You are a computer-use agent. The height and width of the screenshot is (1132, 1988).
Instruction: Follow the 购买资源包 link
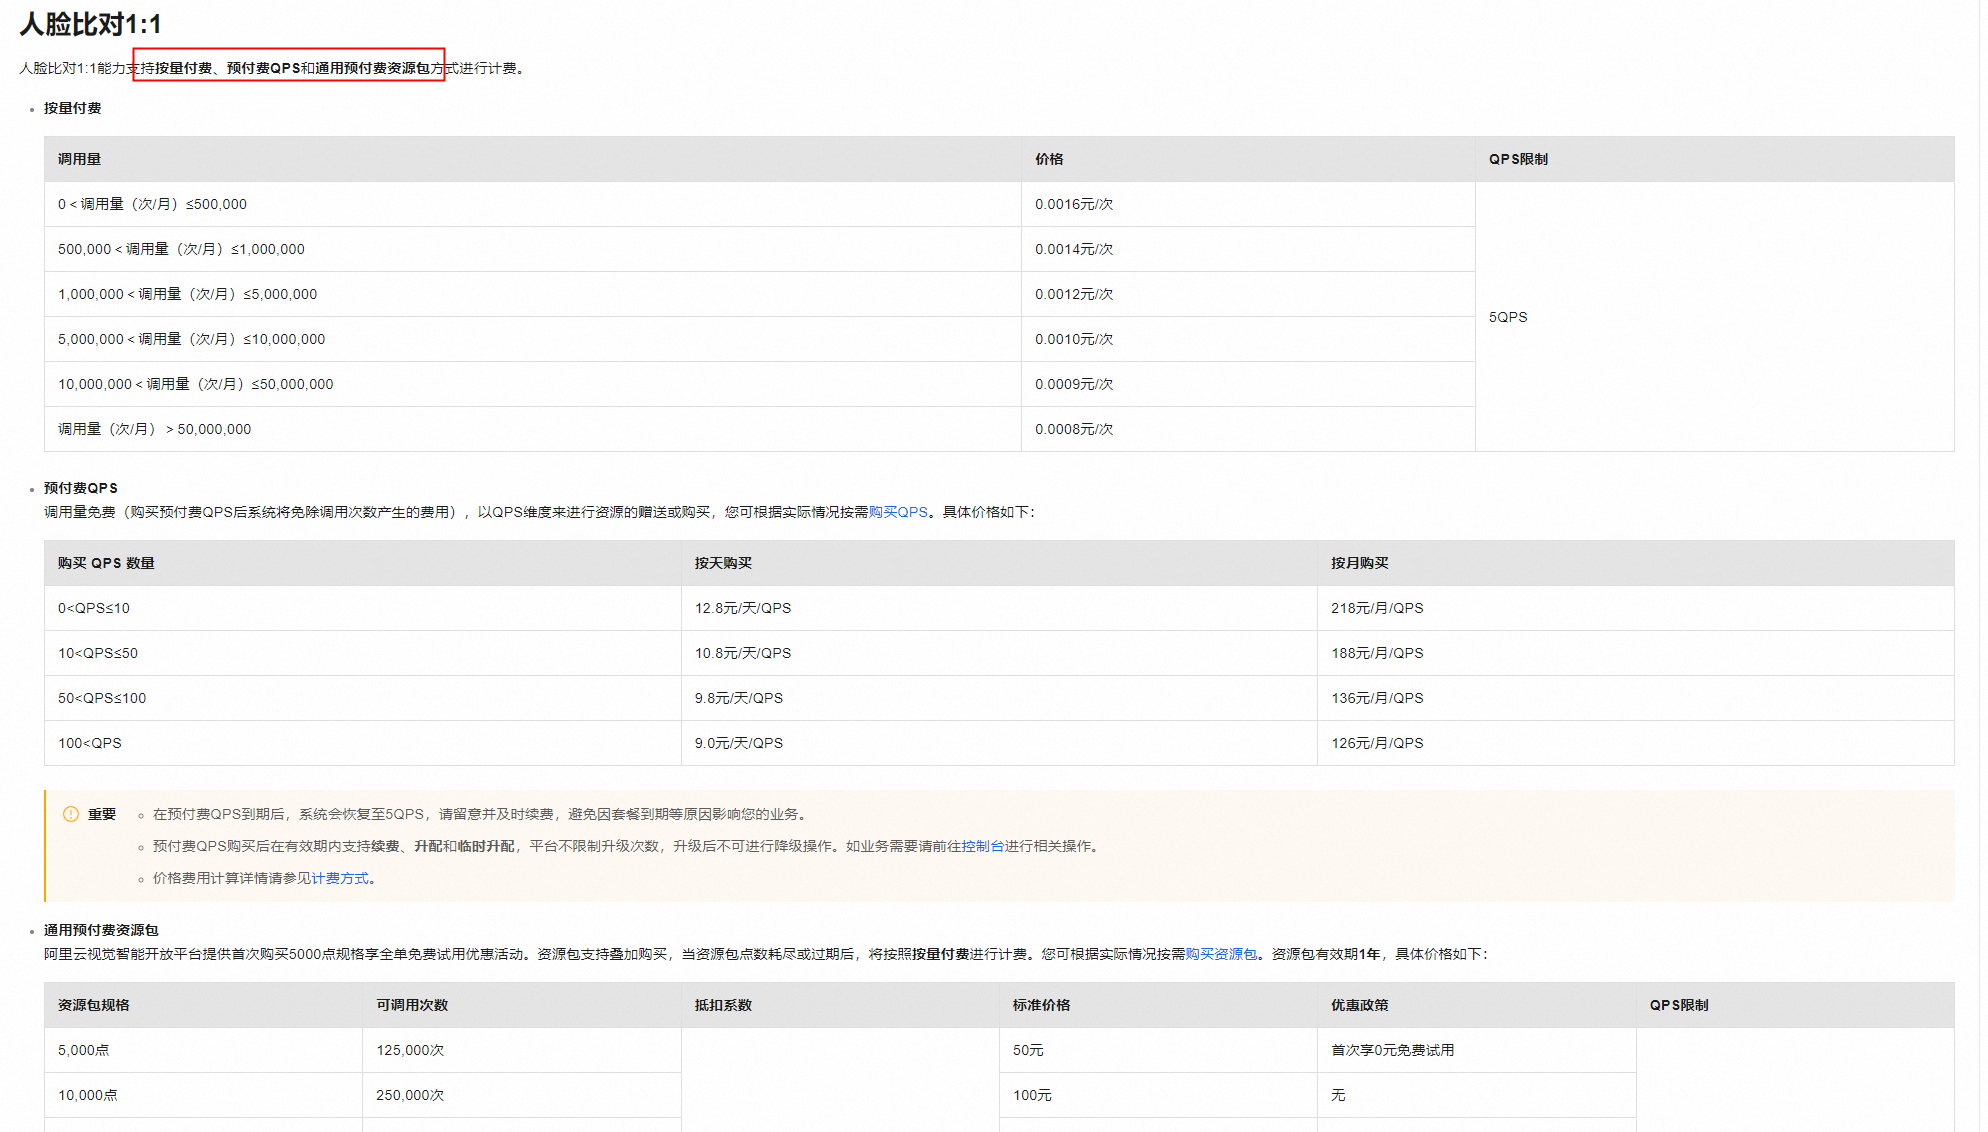(1221, 954)
